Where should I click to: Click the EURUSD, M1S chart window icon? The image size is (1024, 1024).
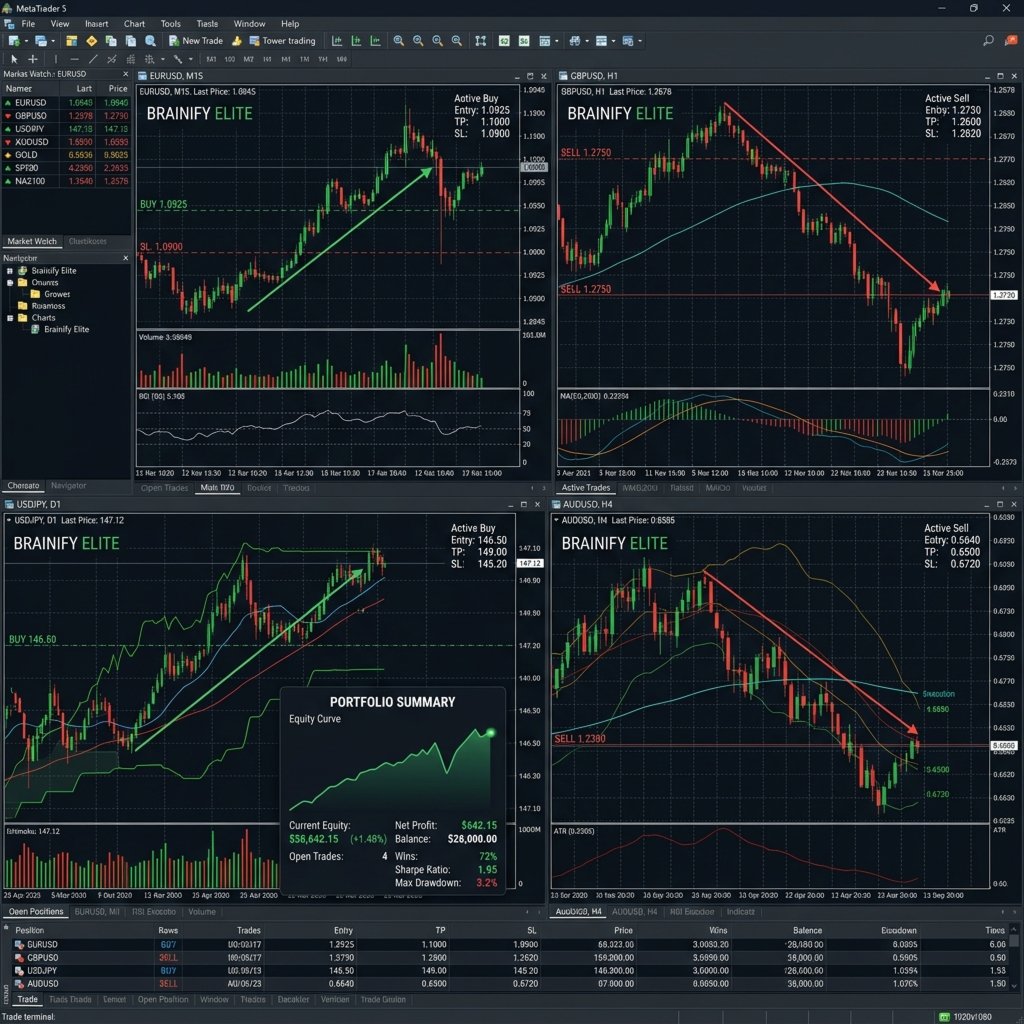coord(142,76)
